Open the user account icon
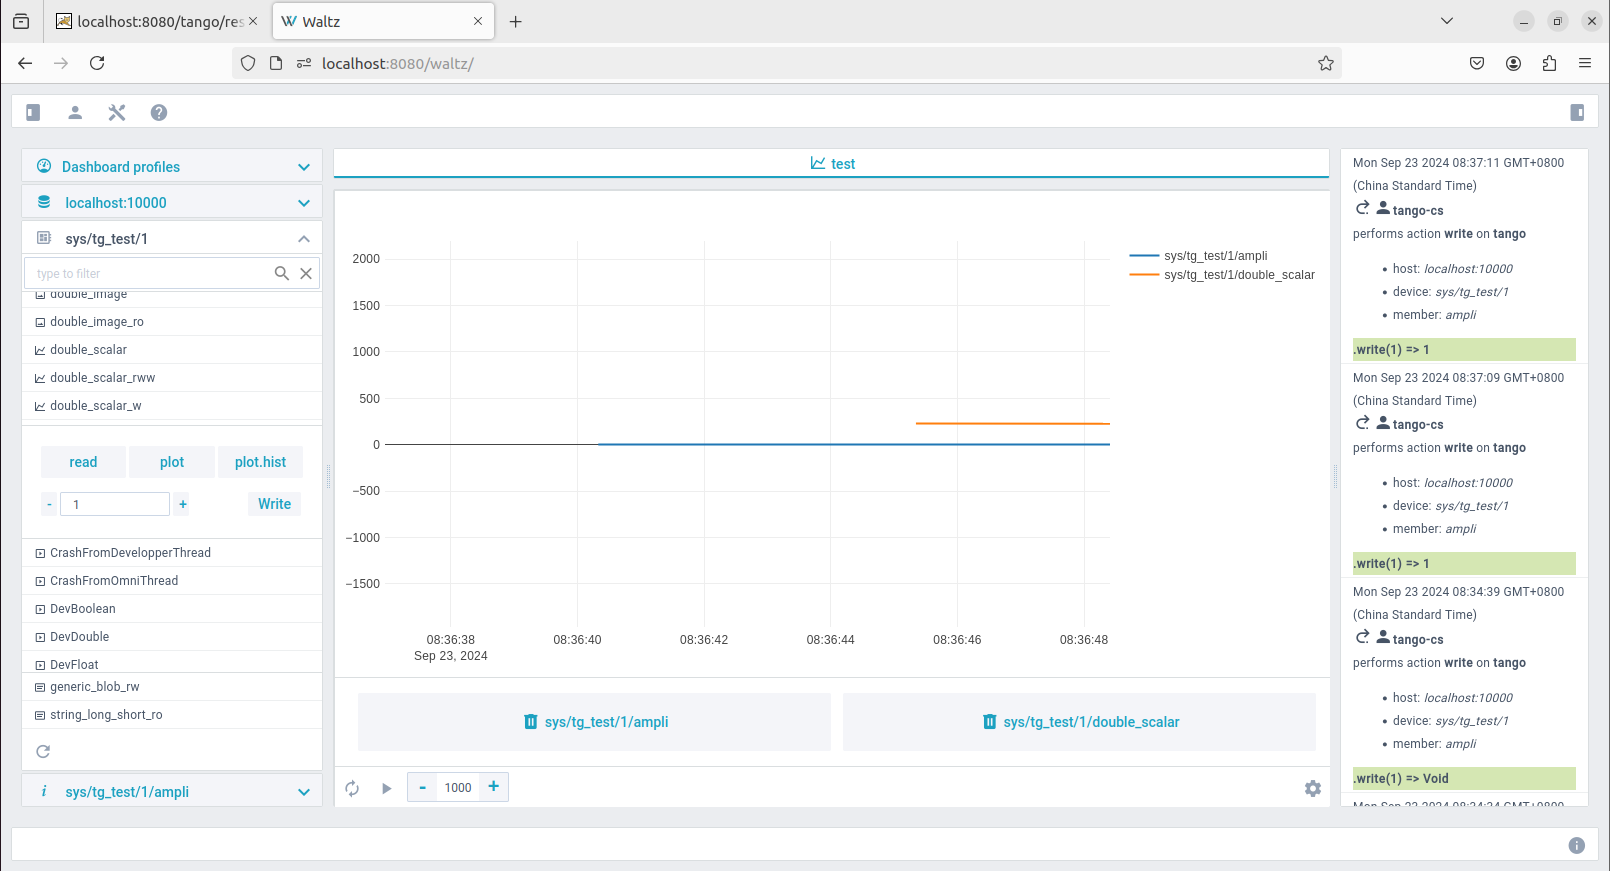1610x871 pixels. click(x=75, y=112)
